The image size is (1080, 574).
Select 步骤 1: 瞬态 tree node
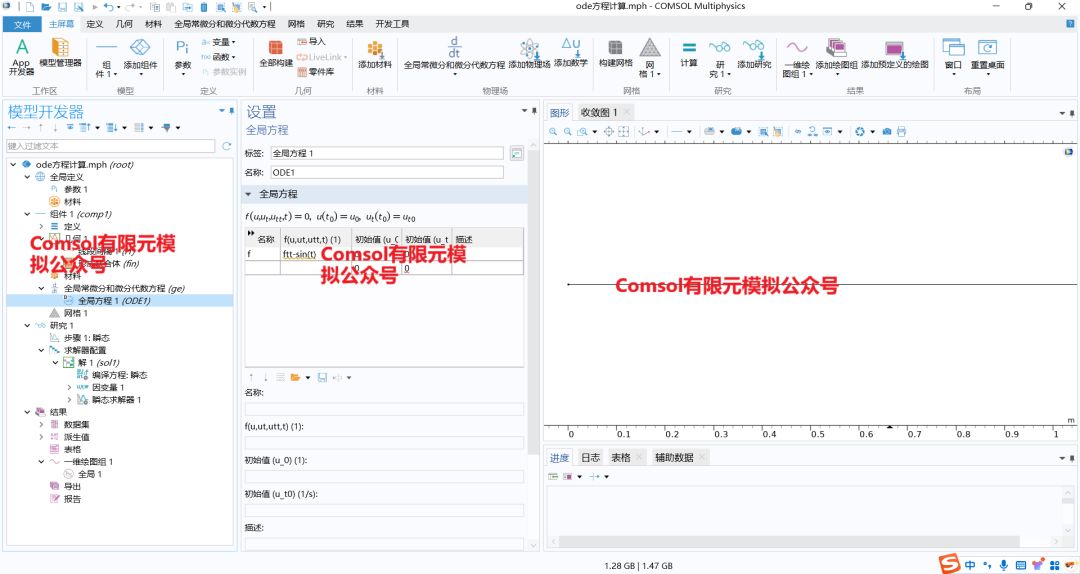click(x=86, y=338)
